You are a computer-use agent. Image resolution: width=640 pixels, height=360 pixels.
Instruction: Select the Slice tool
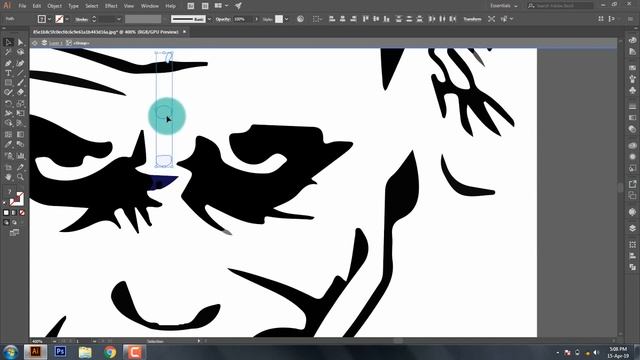20,167
